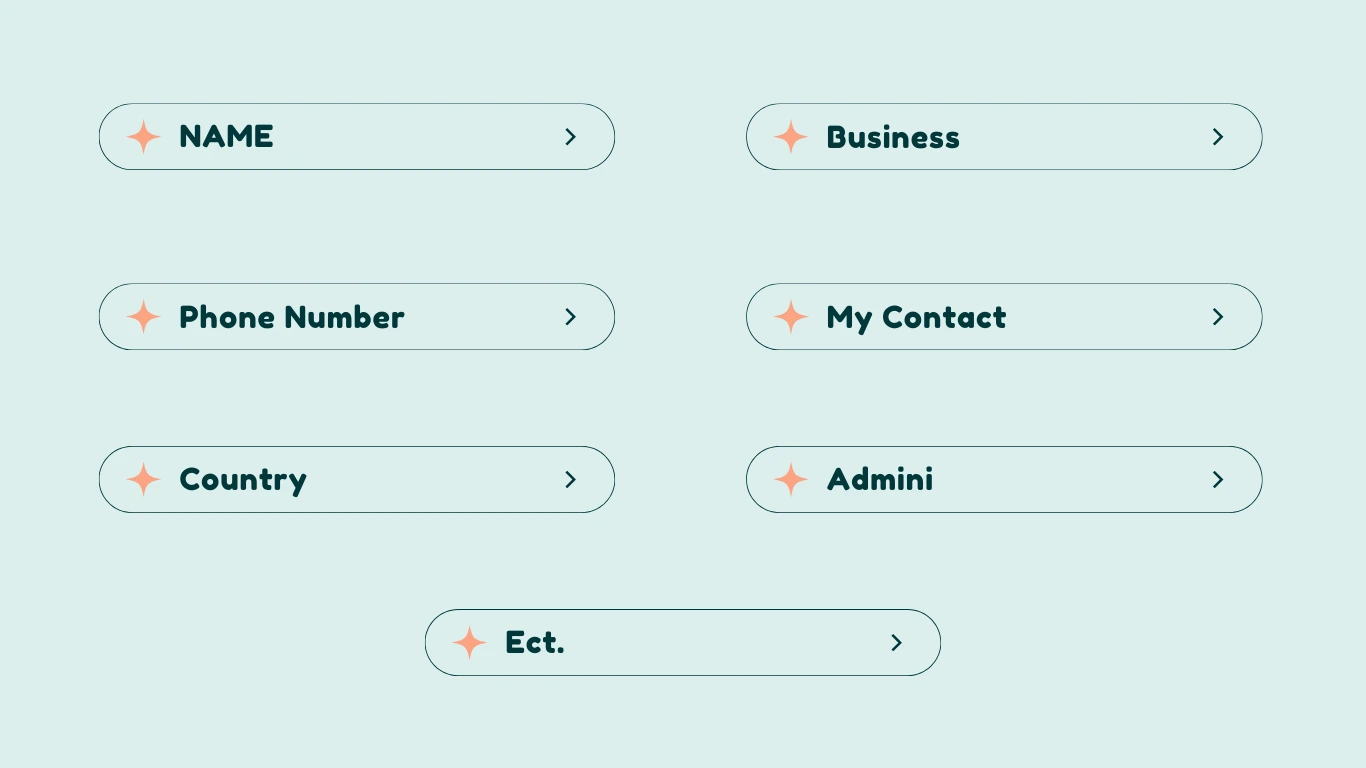Expand the NAME row chevron
Image resolution: width=1366 pixels, height=768 pixels.
tap(571, 137)
